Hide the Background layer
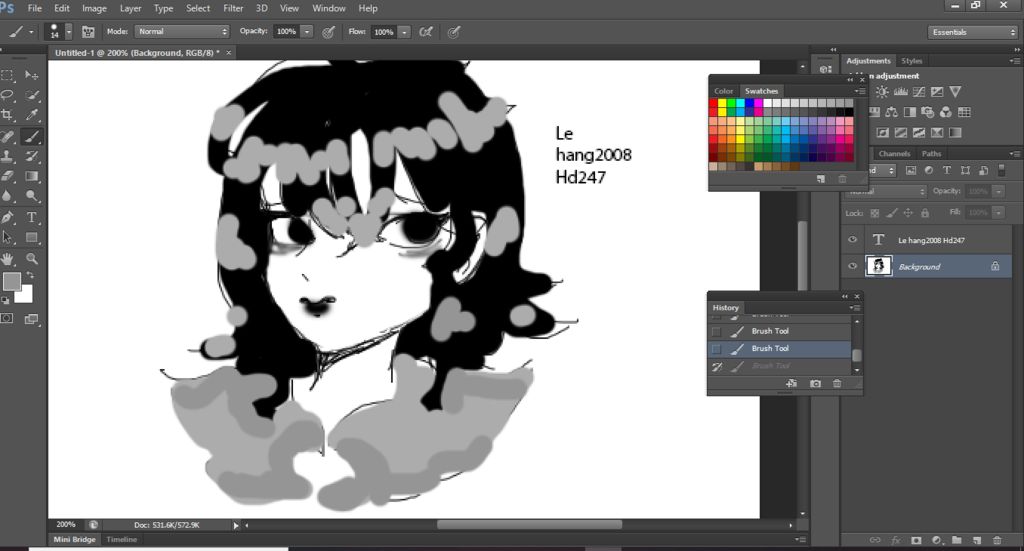1024x551 pixels. click(x=852, y=266)
